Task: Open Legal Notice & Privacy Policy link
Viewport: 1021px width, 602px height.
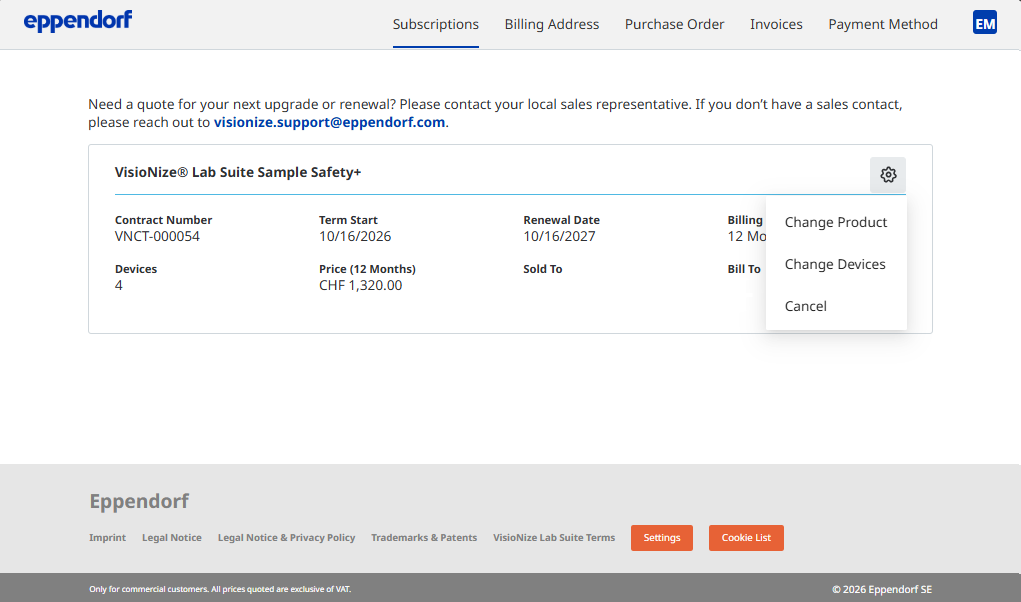Action: tap(287, 538)
